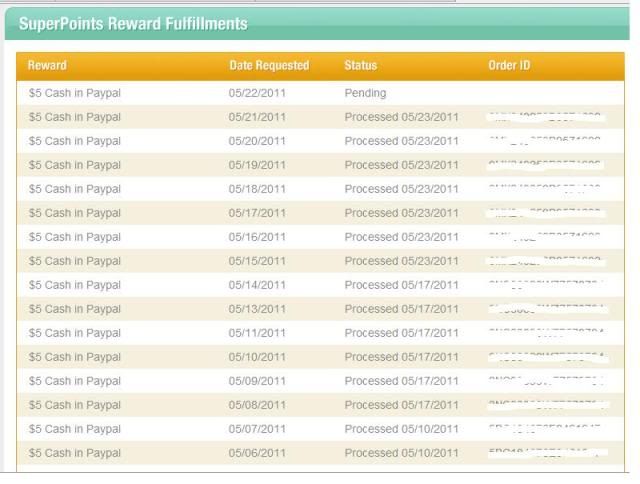Click date requested 05/10/2011
640x484 pixels.
[x=257, y=357]
